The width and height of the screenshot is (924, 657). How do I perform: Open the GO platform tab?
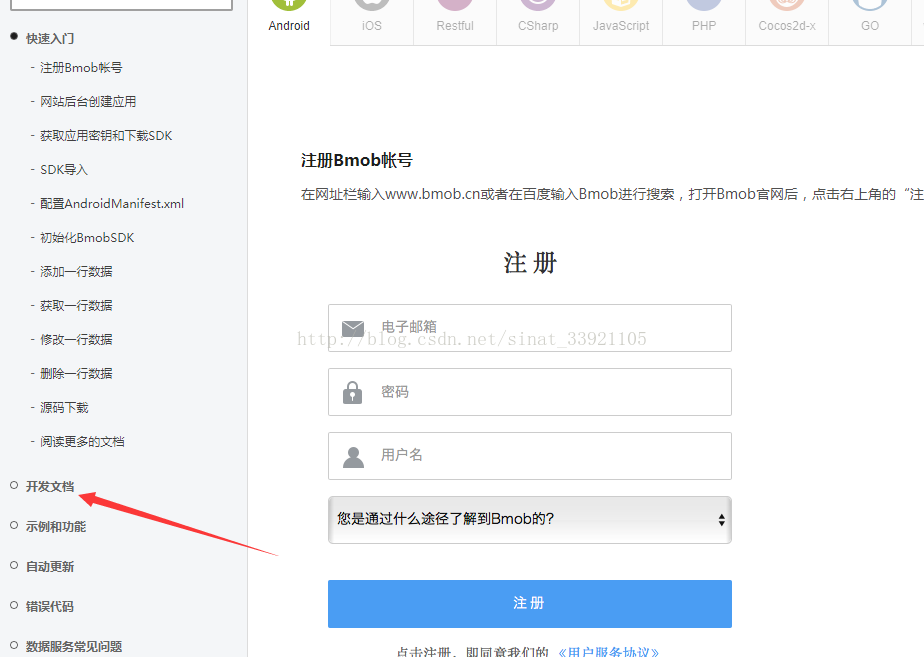(870, 22)
